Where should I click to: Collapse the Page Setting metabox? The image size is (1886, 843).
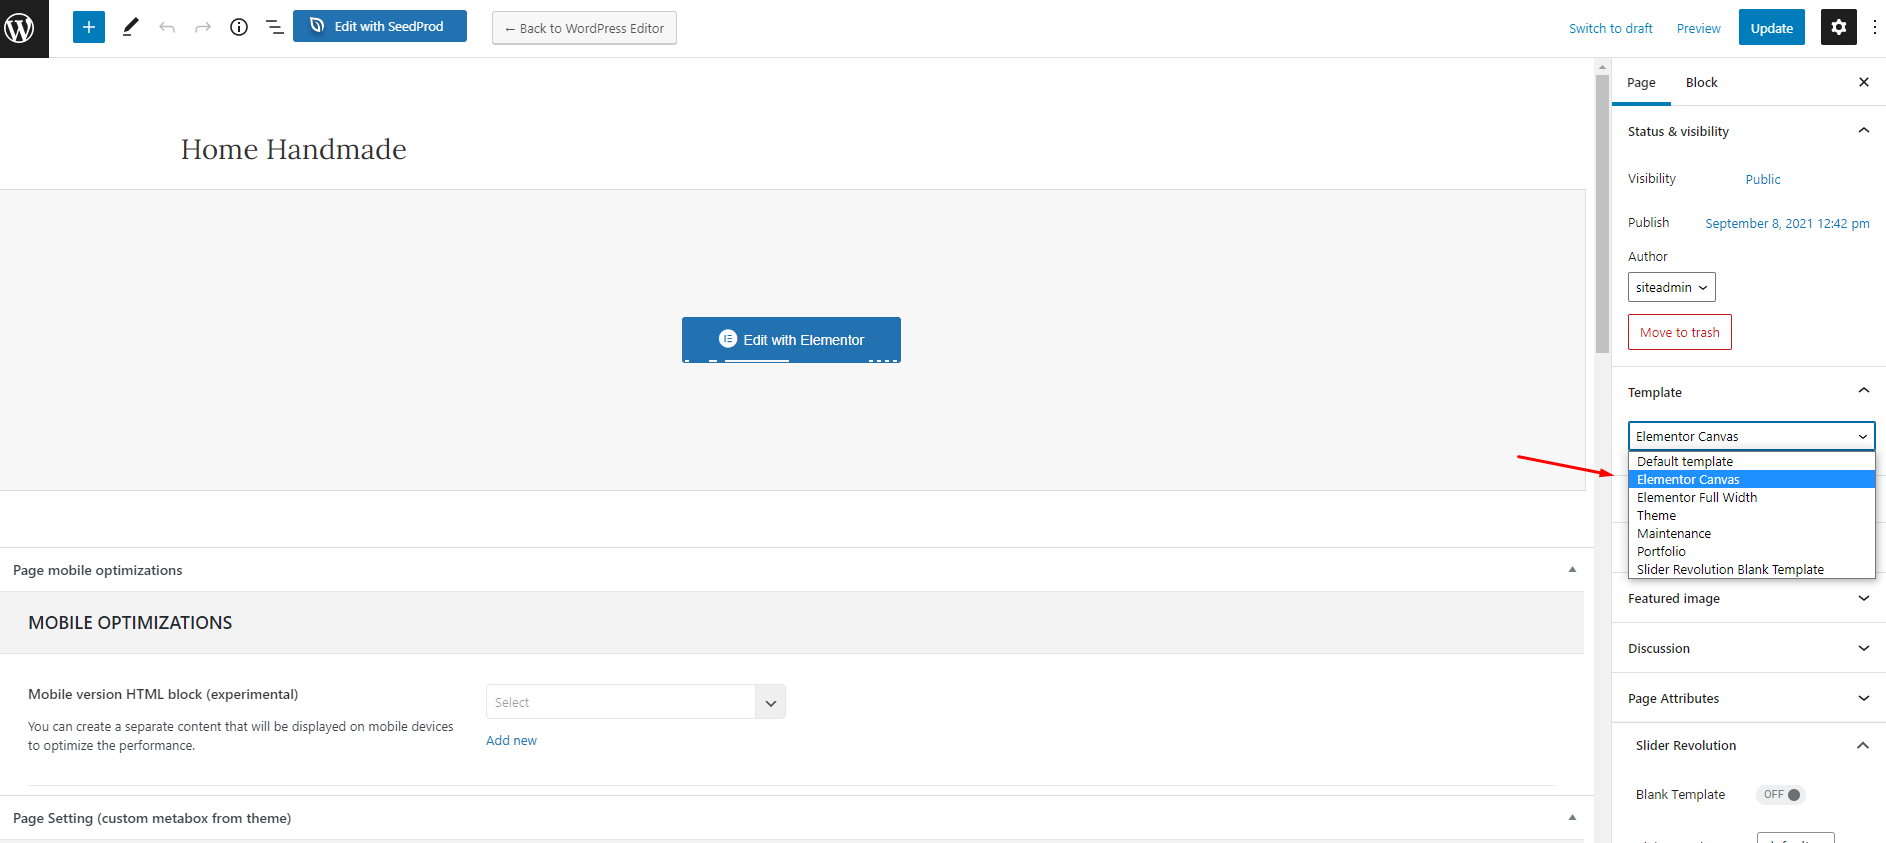pos(1572,818)
